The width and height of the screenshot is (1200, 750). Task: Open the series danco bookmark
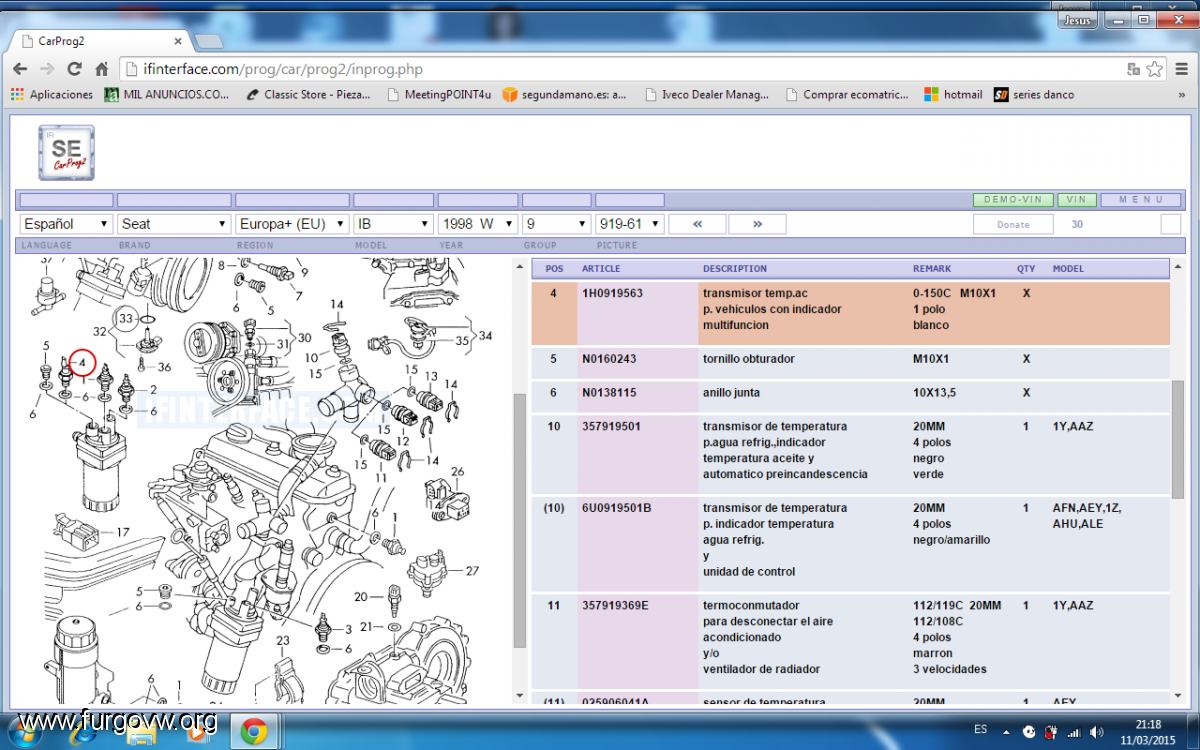point(1034,95)
